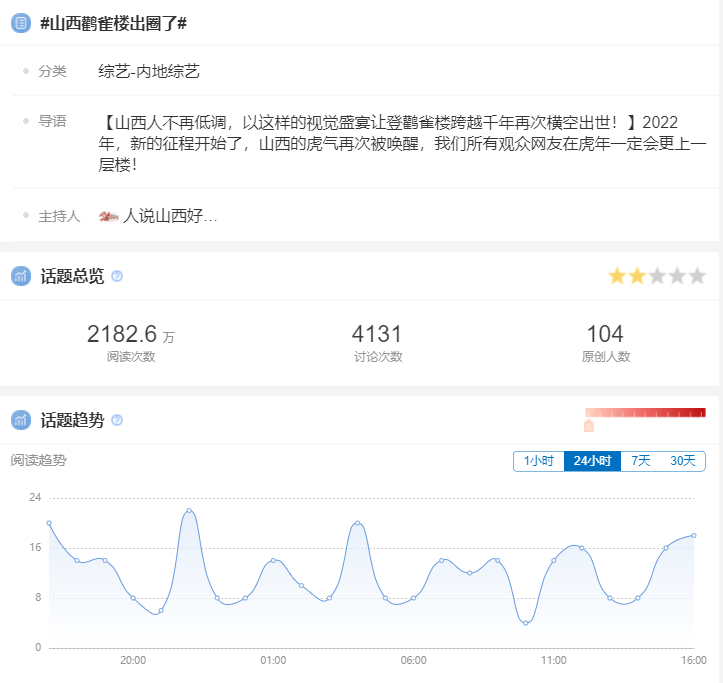Click the second gold rating star

pyautogui.click(x=637, y=276)
